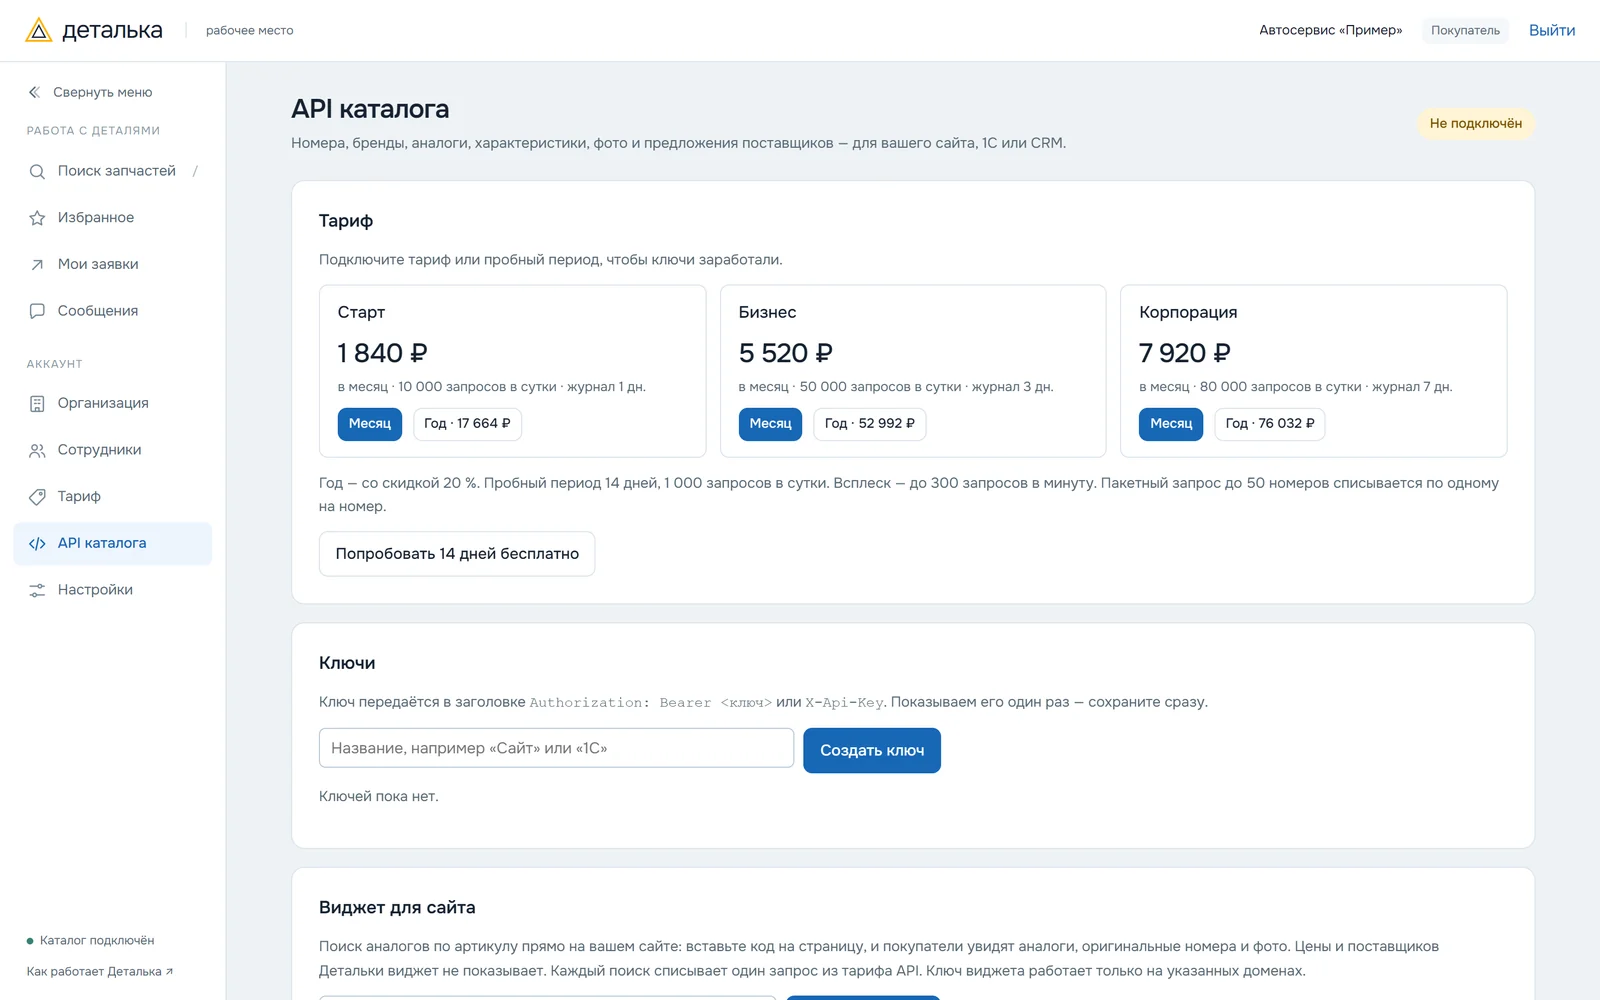Click the arrow icon next to Мои заявки
Screen dimensions: 1600x1000
click(x=37, y=265)
